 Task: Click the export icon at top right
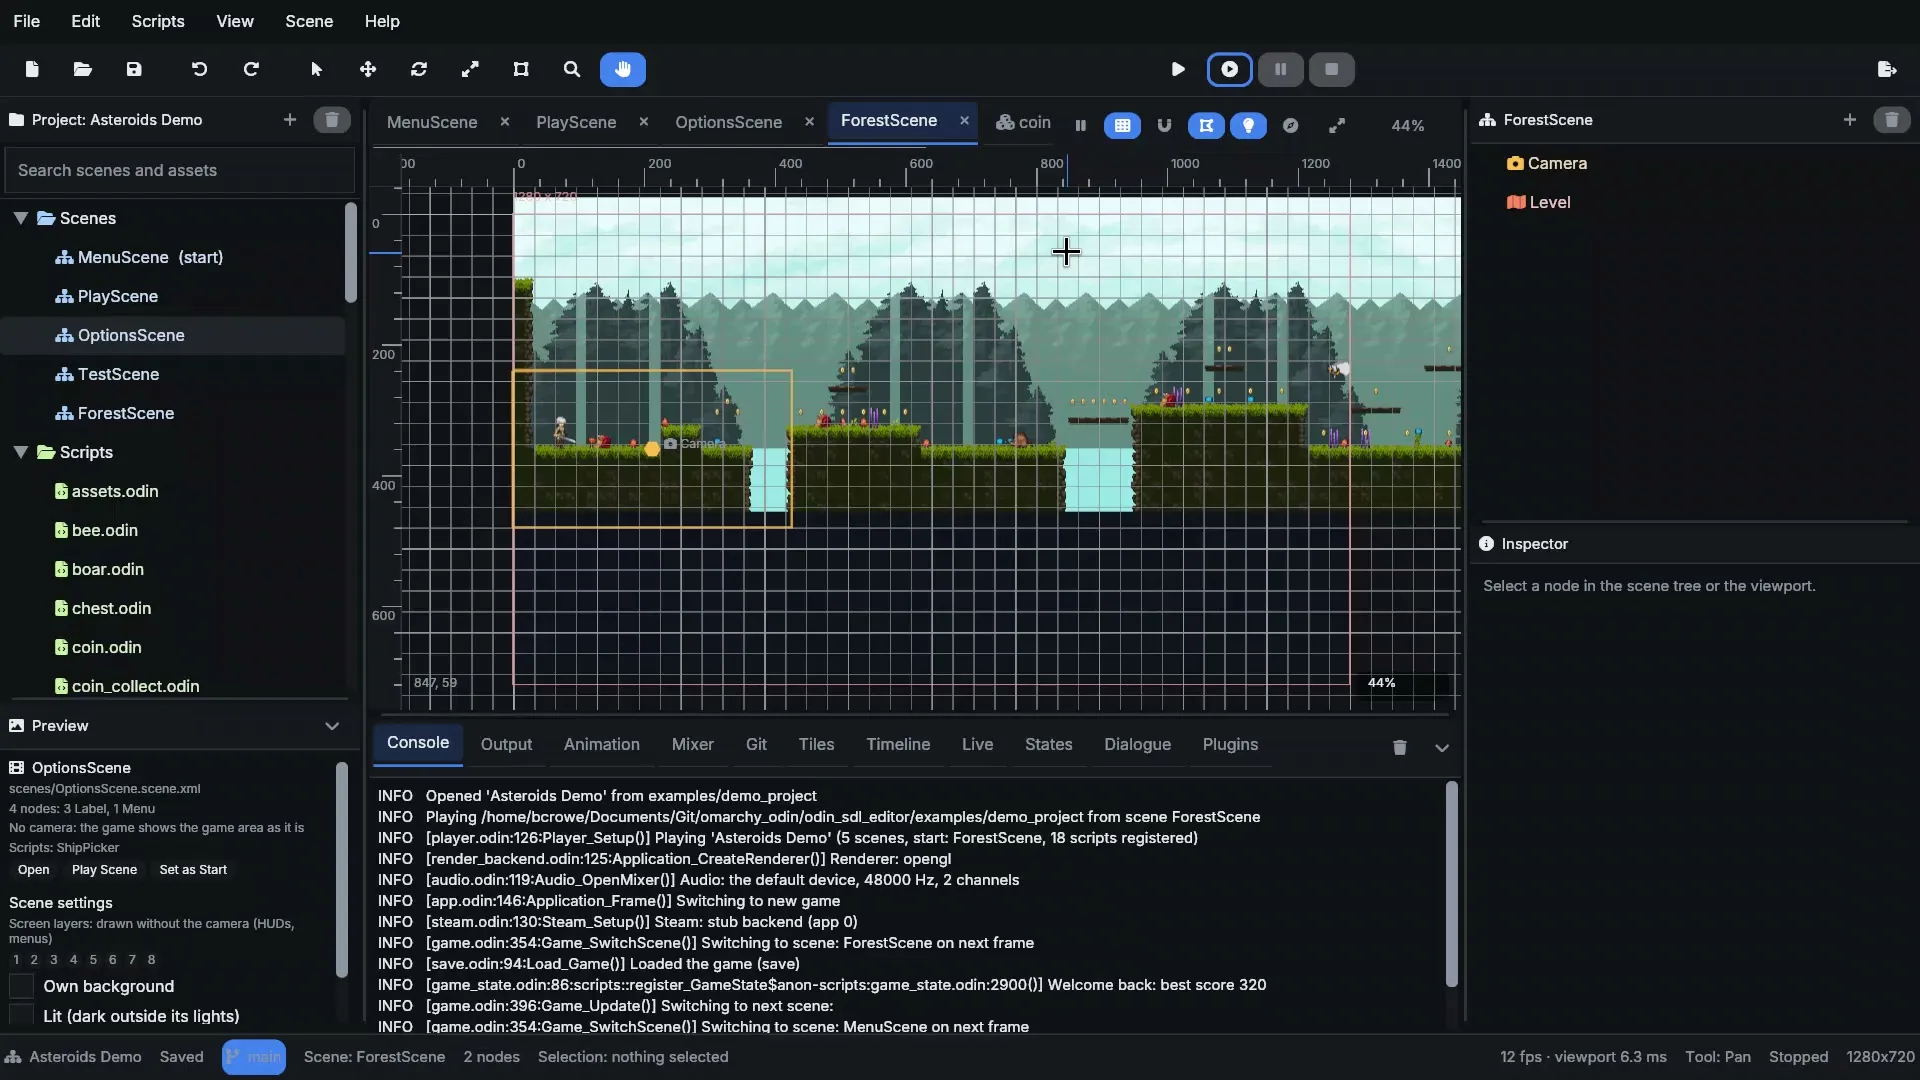click(1887, 69)
